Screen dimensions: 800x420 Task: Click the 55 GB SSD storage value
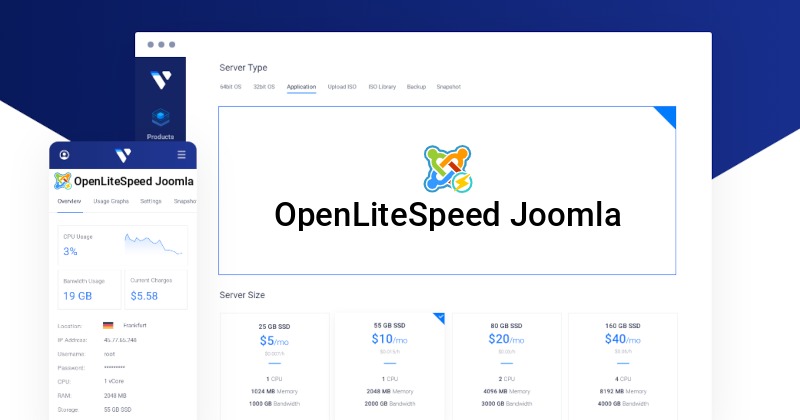point(118,409)
